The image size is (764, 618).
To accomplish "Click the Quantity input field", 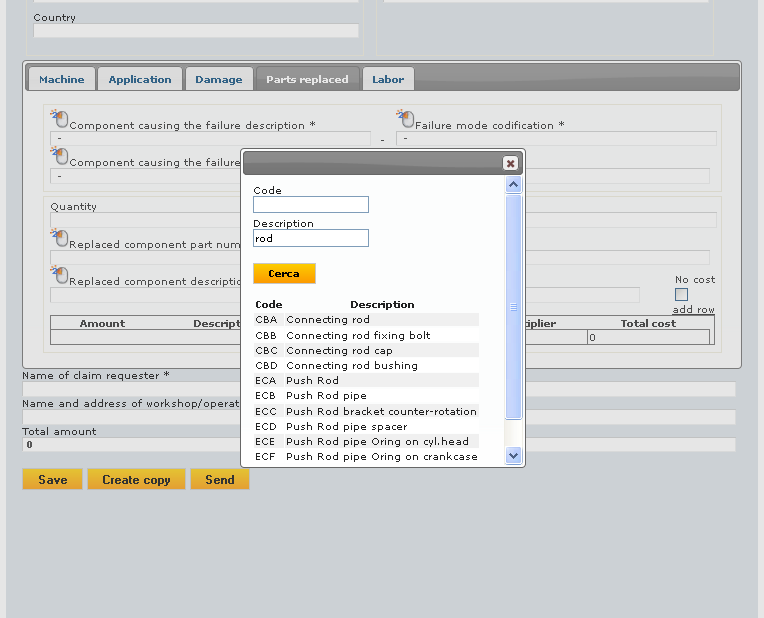I will pyautogui.click(x=146, y=220).
